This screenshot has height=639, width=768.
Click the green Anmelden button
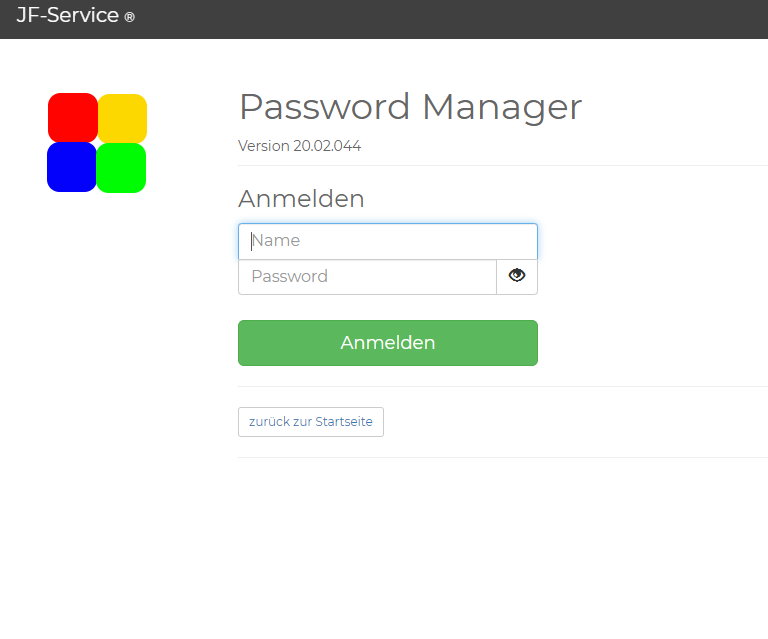point(388,343)
